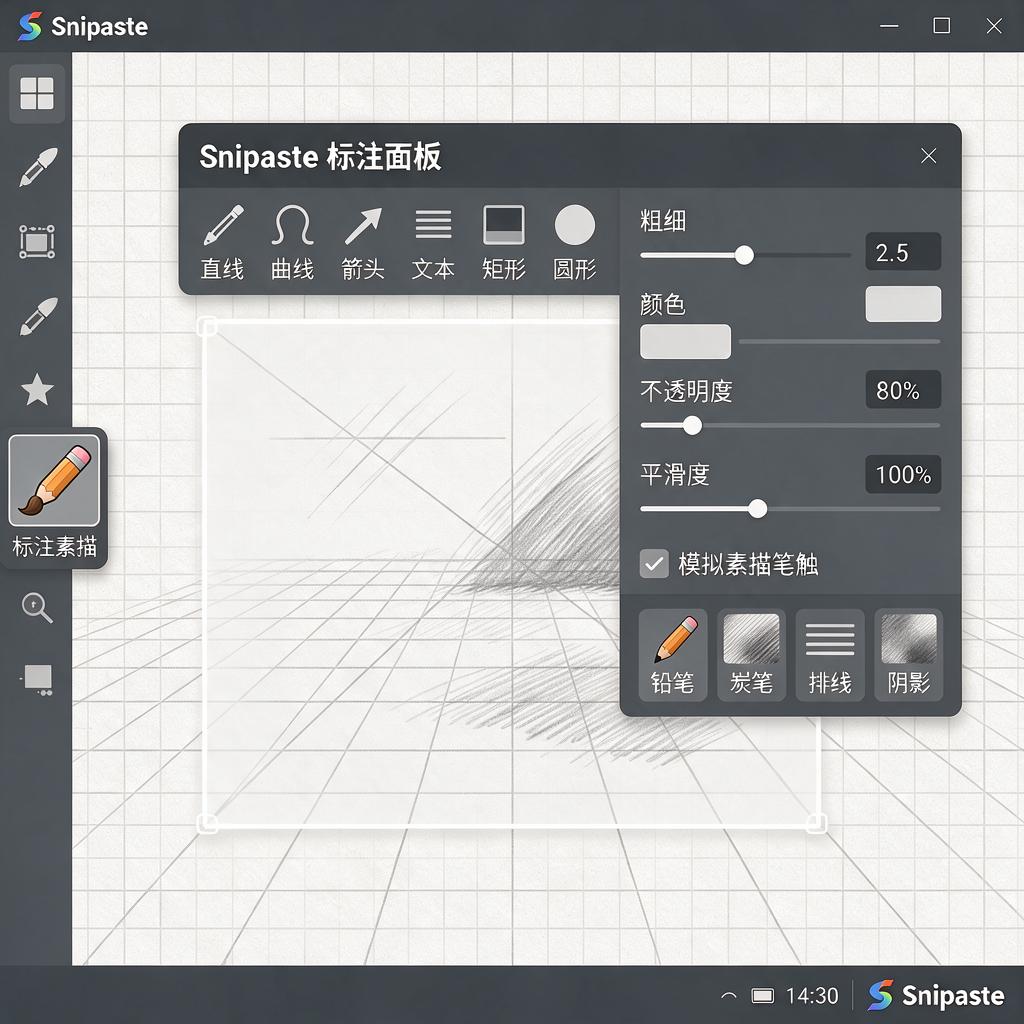This screenshot has width=1024, height=1024.
Task: Click the bottom-left handle of the selection box
Action: [x=207, y=824]
